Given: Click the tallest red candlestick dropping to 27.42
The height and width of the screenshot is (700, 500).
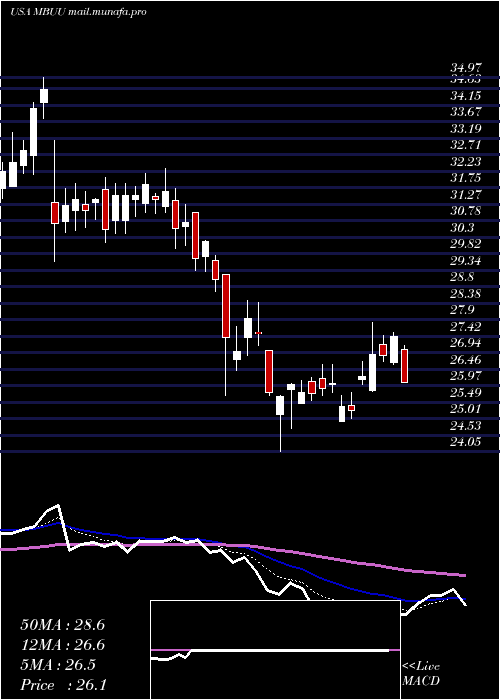Looking at the screenshot, I should coord(226,306).
